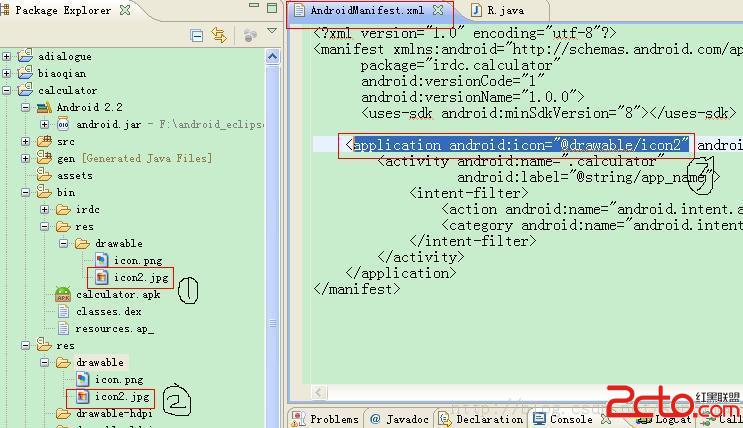Viewport: 743px width, 428px height.
Task: Select icon2.jpg image icon above drawable-hdpi
Action: coord(82,396)
